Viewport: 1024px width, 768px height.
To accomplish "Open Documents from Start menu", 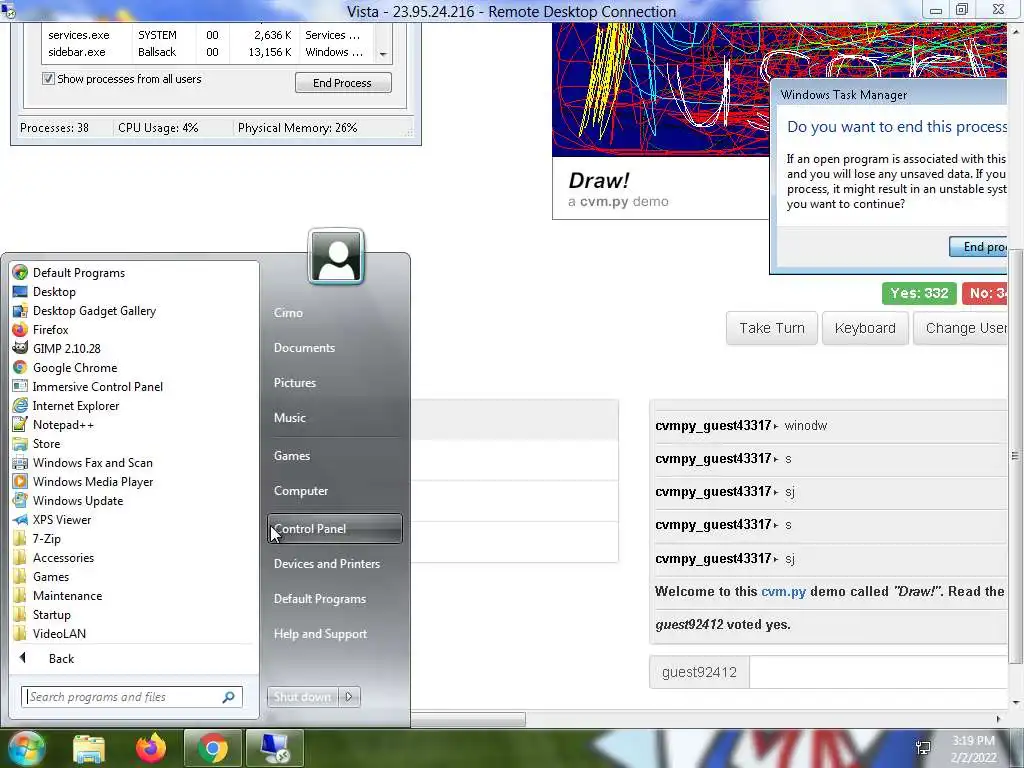I will tap(304, 347).
